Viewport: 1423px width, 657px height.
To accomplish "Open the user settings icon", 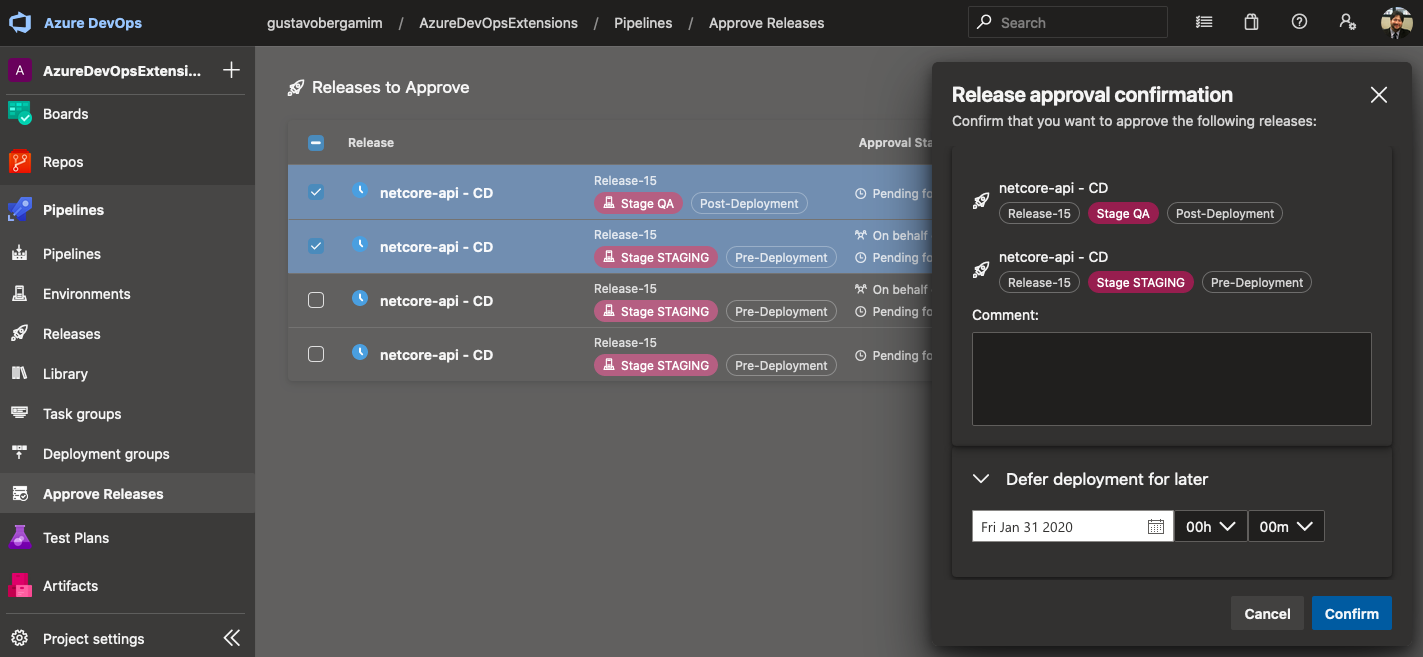I will (1347, 22).
